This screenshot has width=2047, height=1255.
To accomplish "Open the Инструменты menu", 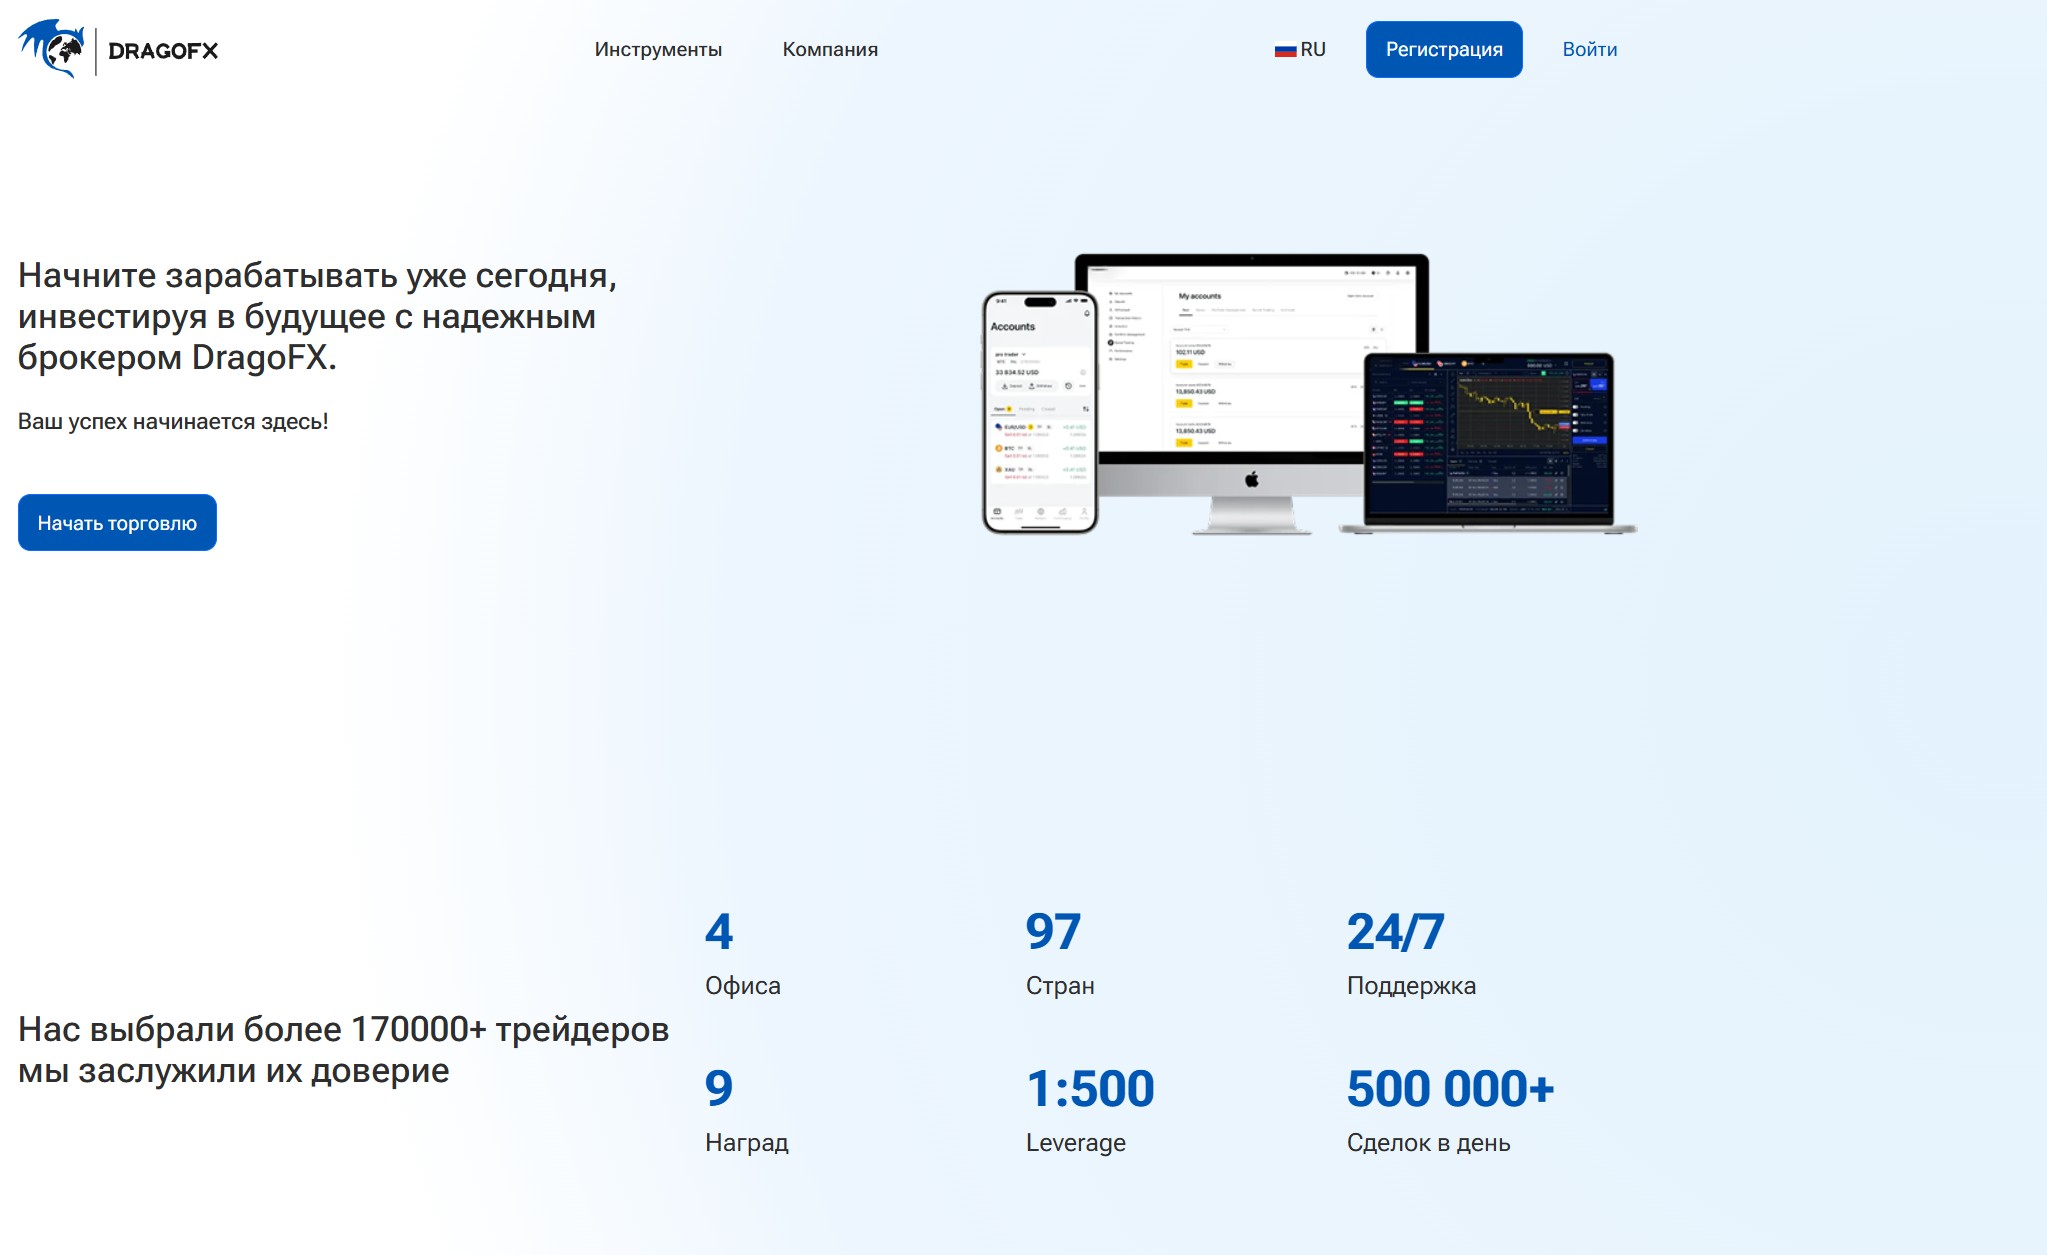I will point(658,49).
